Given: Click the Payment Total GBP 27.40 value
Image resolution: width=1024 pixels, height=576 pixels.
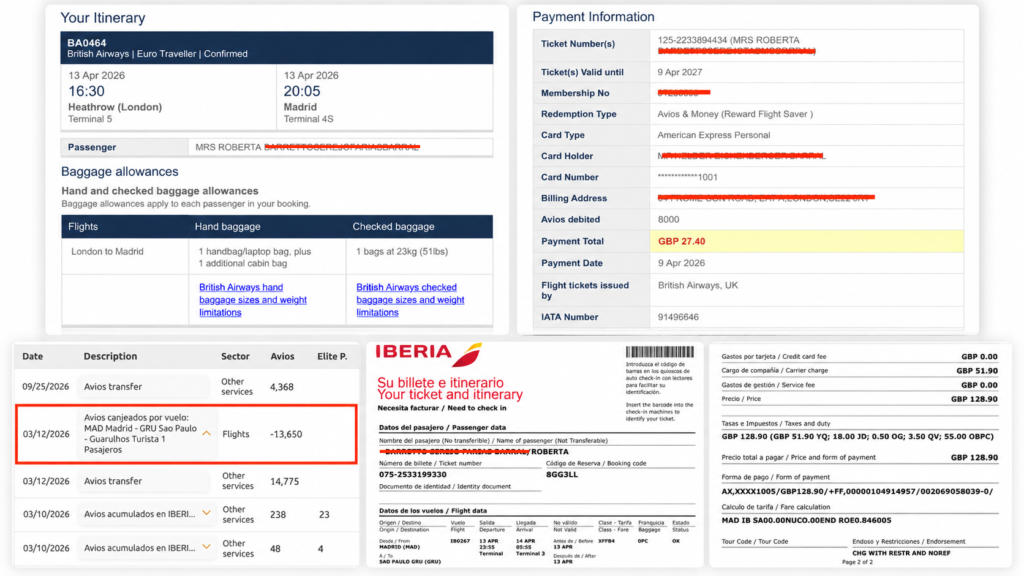Looking at the screenshot, I should tap(681, 242).
